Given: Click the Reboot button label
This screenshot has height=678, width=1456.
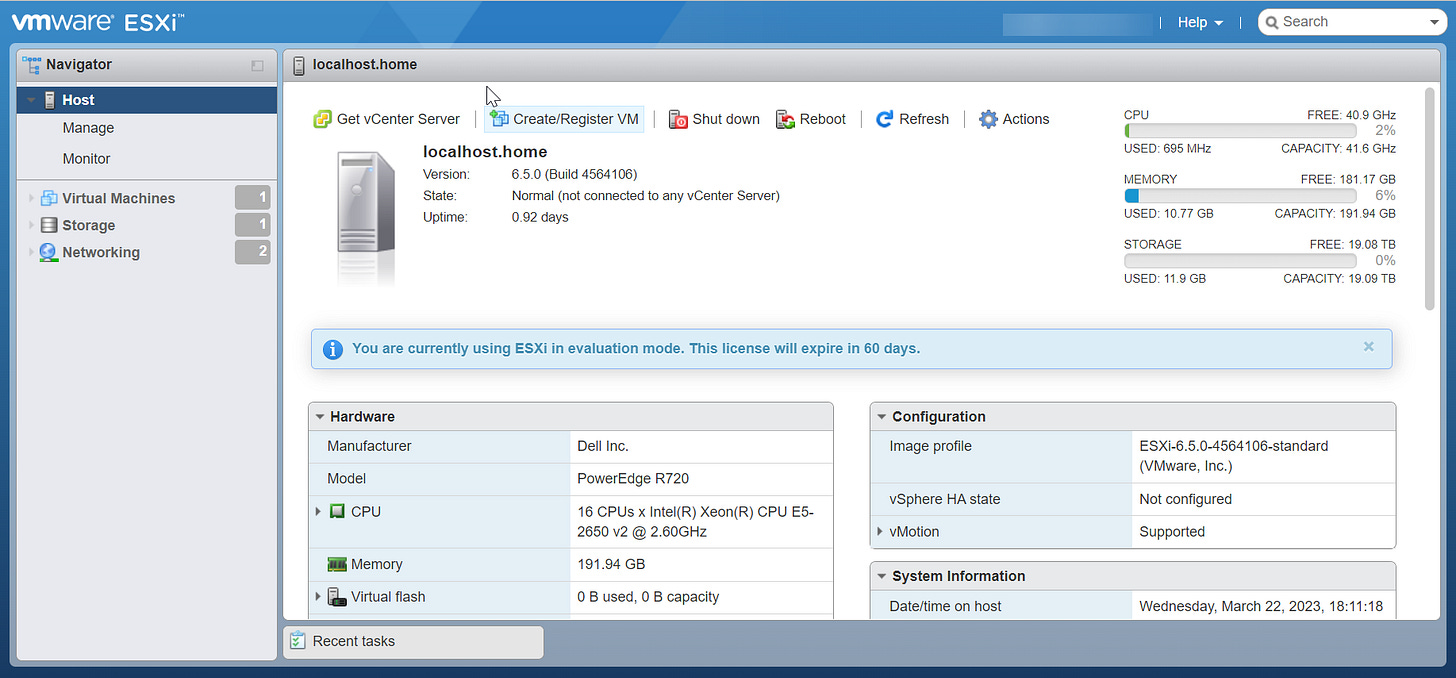Looking at the screenshot, I should [823, 119].
